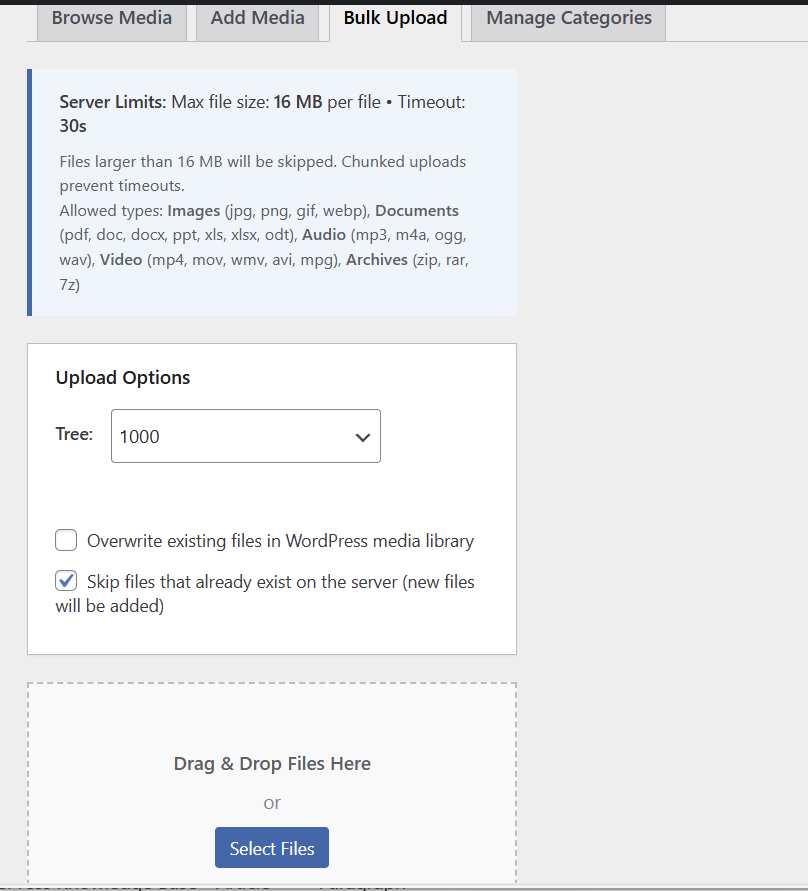The height and width of the screenshot is (891, 808).
Task: Select the Bulk Upload tab
Action: tap(395, 18)
